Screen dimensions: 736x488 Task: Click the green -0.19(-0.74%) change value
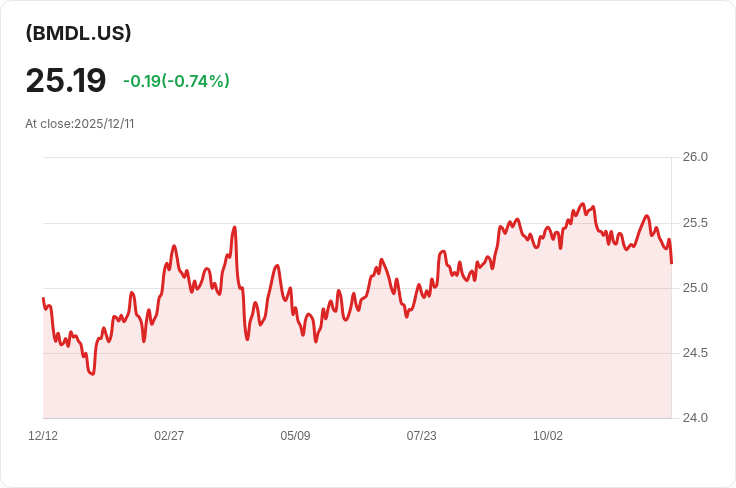pyautogui.click(x=176, y=81)
